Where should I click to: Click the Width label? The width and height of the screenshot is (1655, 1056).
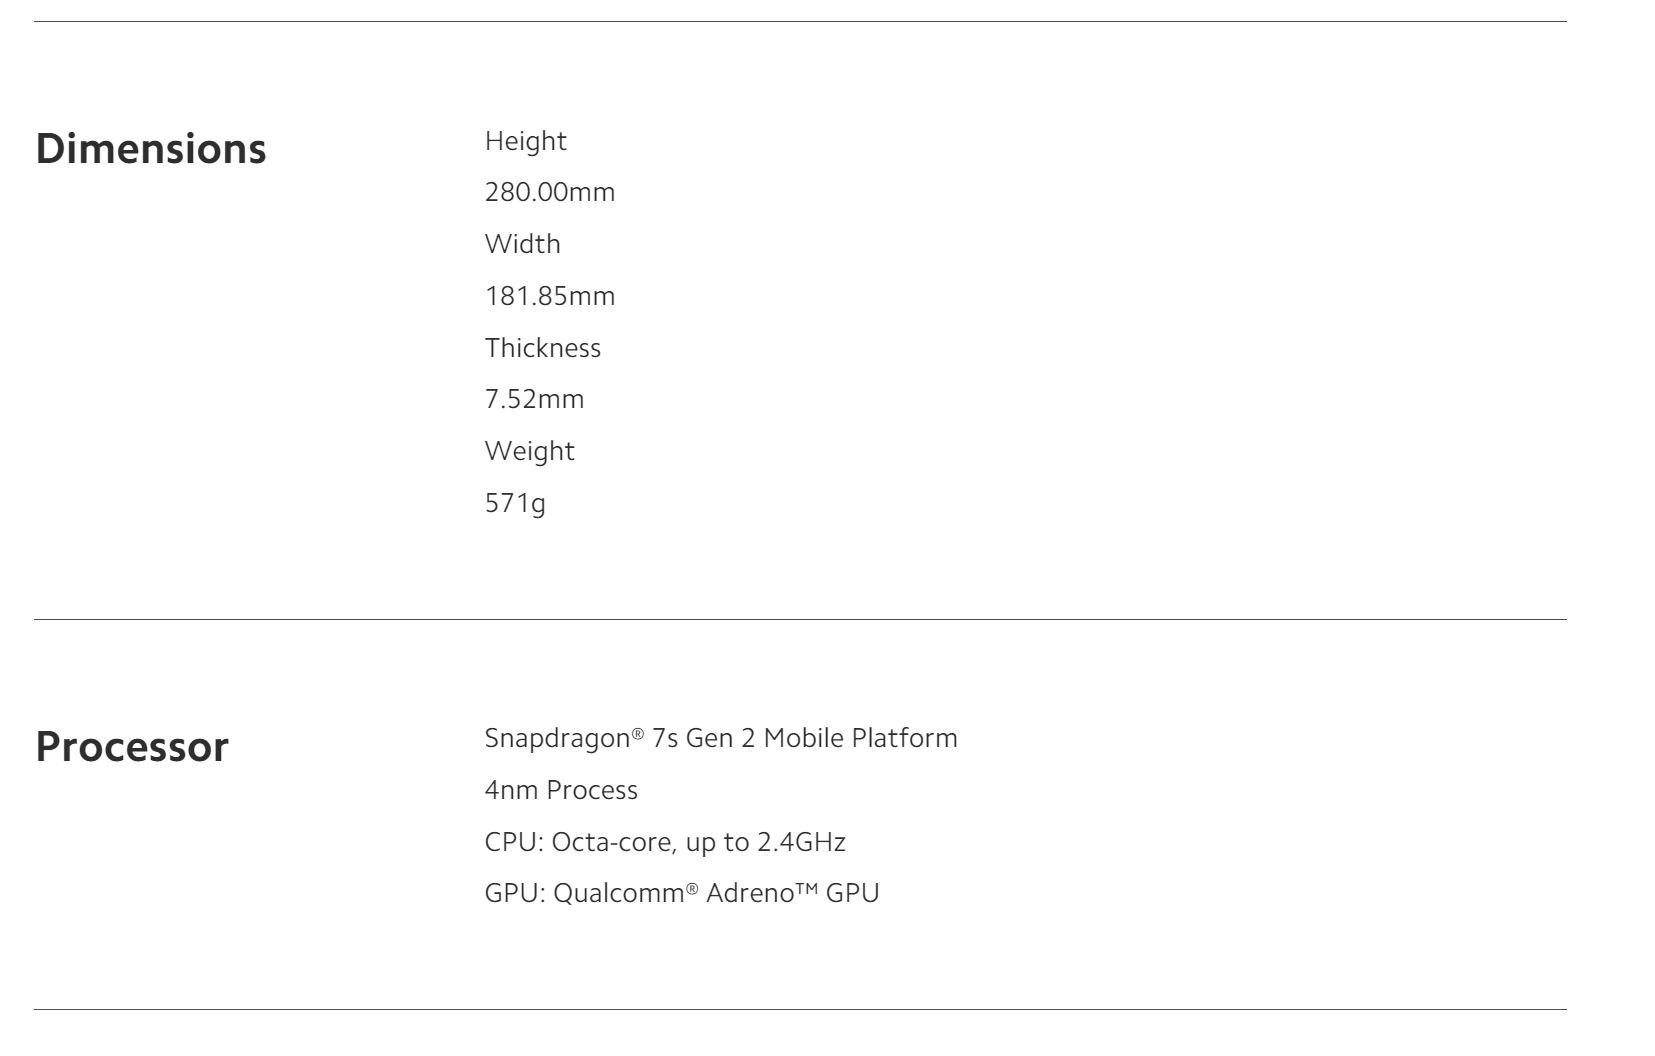pyautogui.click(x=522, y=244)
